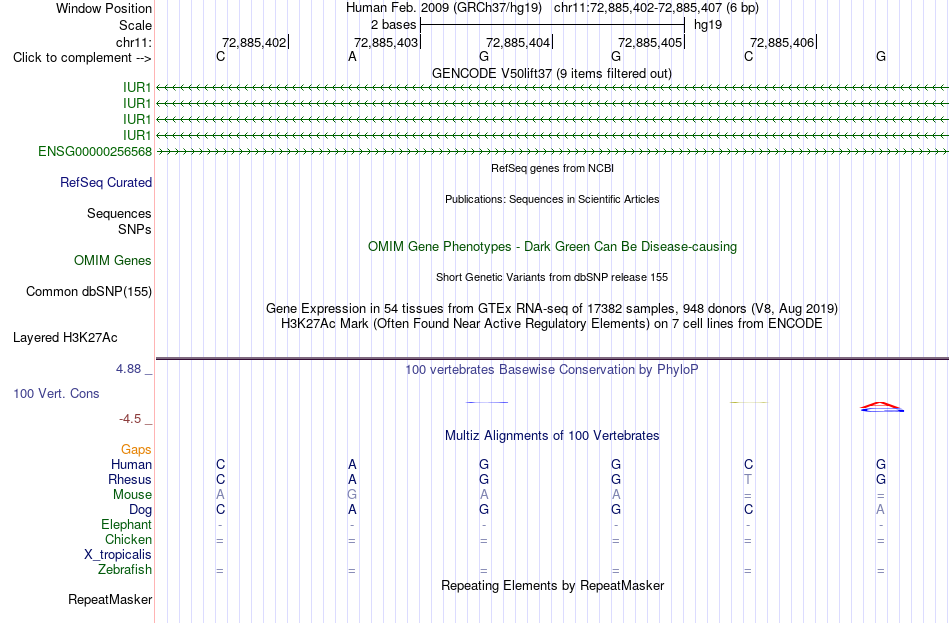Open the 'RefSeq Curated' track label
This screenshot has width=950, height=623.
[106, 182]
